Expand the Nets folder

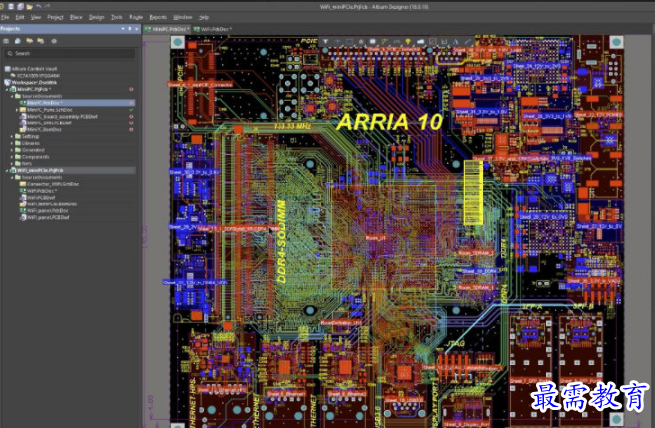click(x=12, y=164)
